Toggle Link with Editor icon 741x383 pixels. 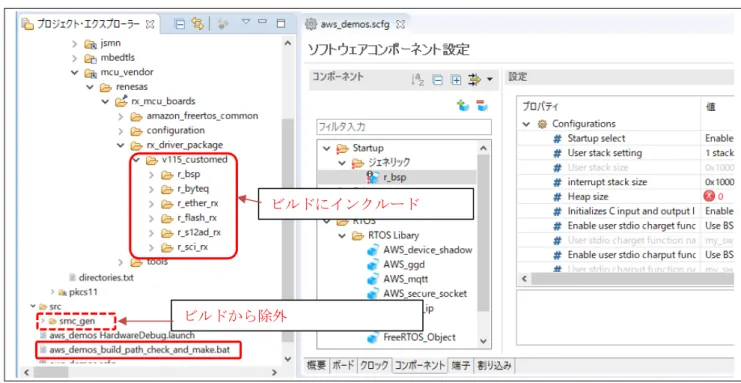[x=198, y=24]
